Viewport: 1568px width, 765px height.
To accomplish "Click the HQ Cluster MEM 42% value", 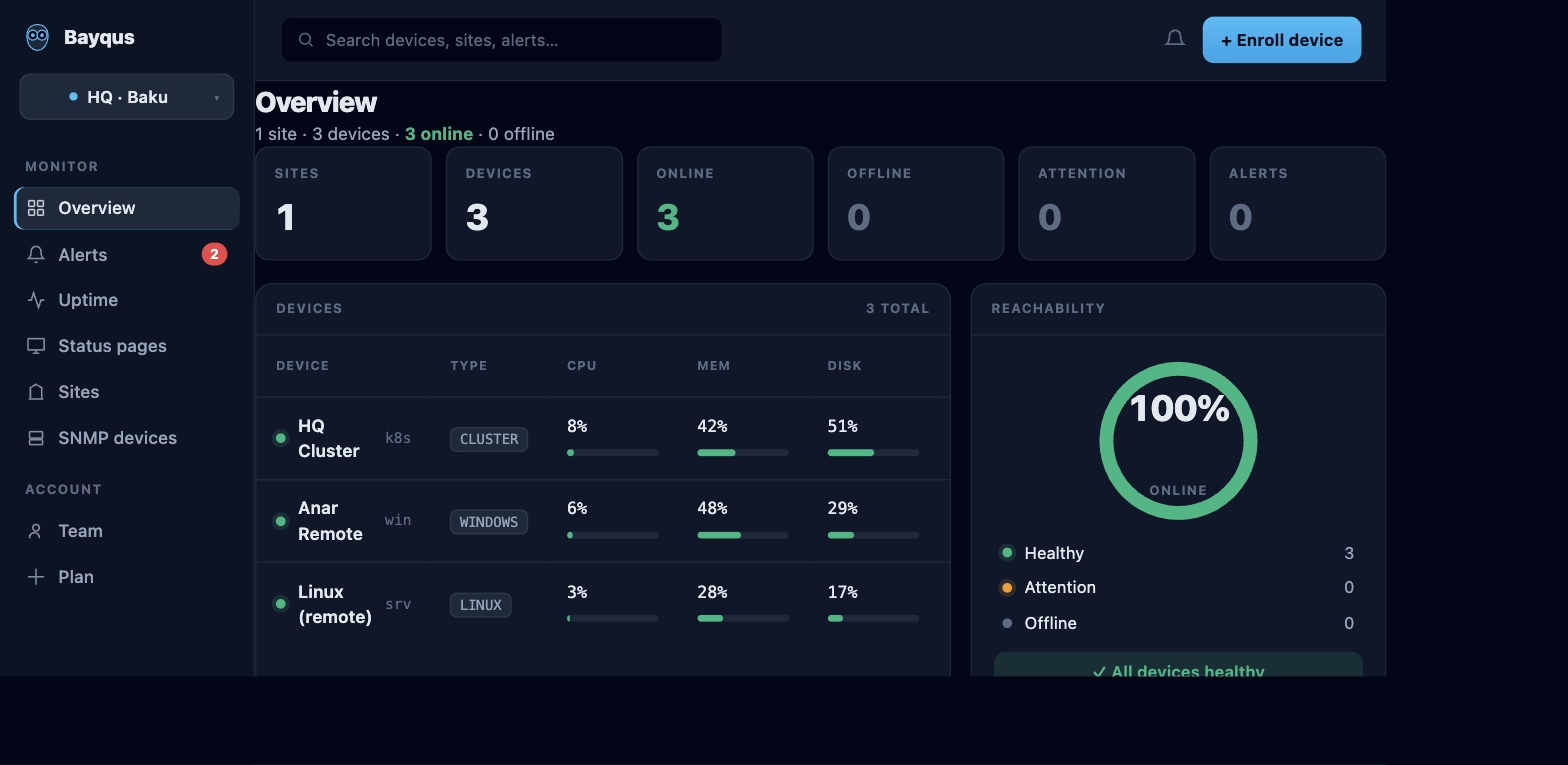I will point(712,426).
